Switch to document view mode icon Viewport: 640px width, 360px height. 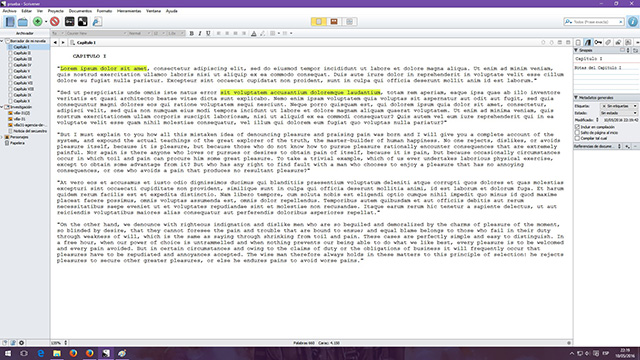click(x=318, y=22)
